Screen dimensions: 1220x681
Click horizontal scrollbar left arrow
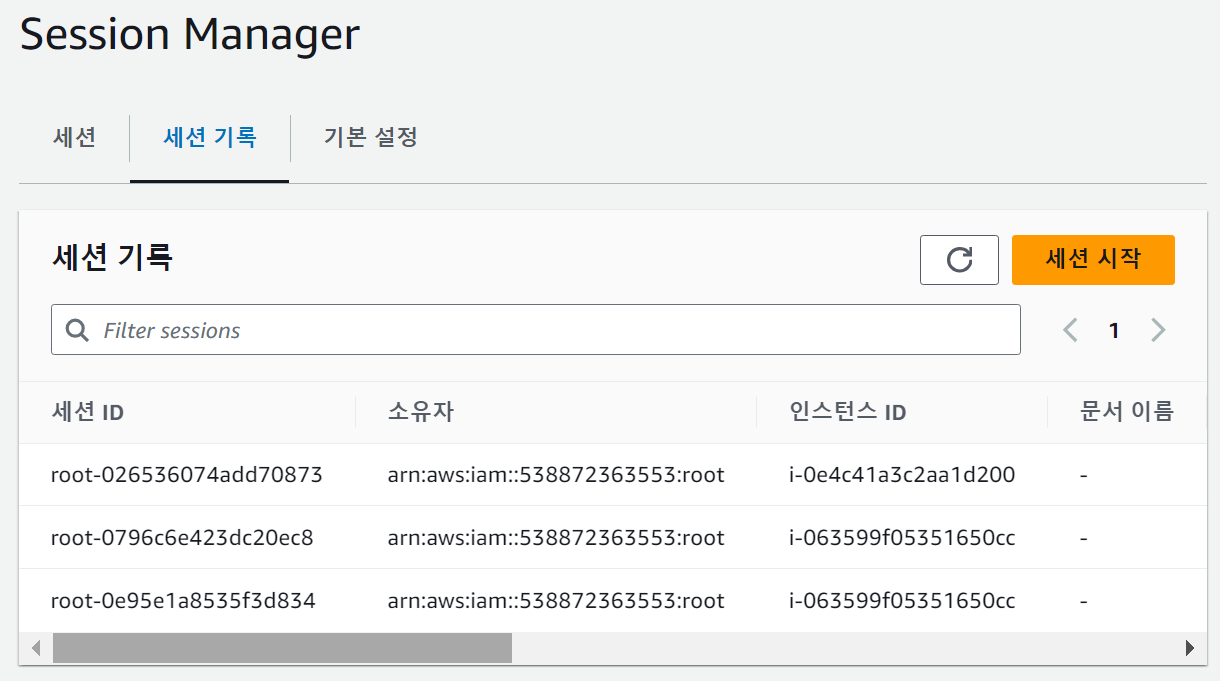[36, 648]
